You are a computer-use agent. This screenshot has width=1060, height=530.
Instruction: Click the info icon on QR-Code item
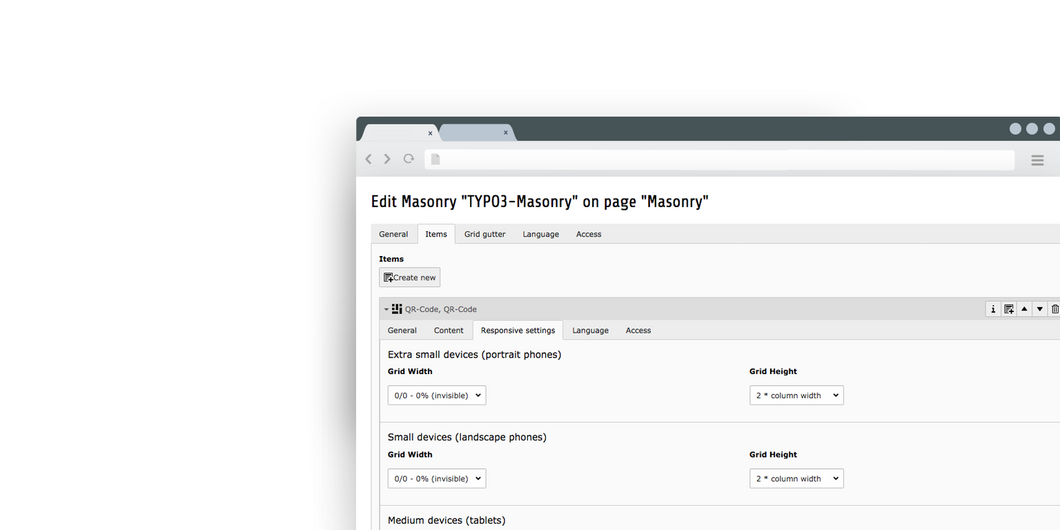click(x=993, y=309)
